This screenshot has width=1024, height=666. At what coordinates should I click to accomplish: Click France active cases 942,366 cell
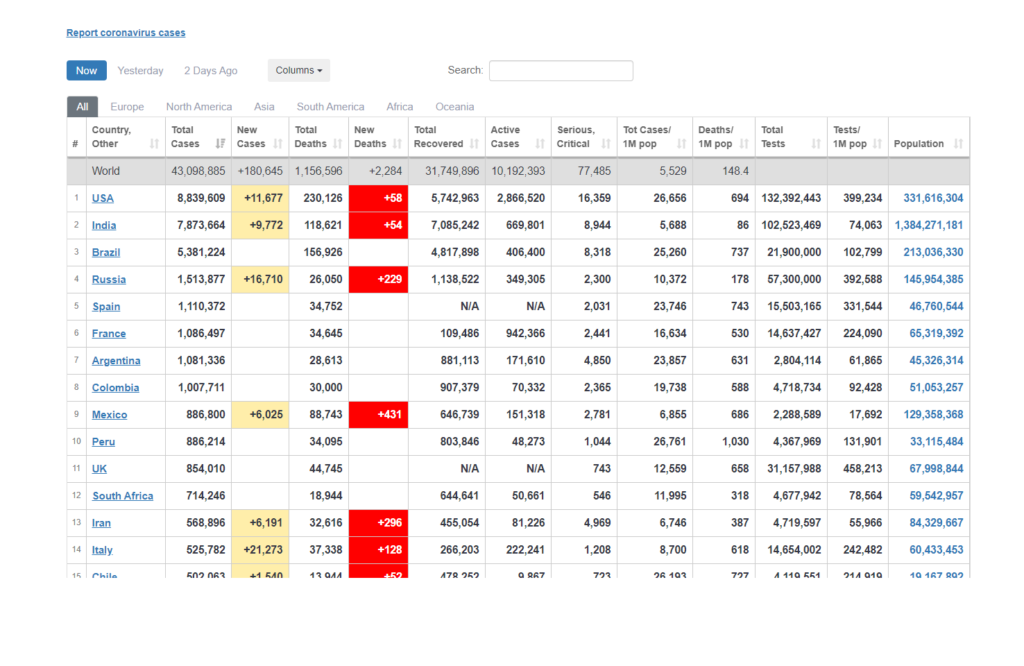519,334
